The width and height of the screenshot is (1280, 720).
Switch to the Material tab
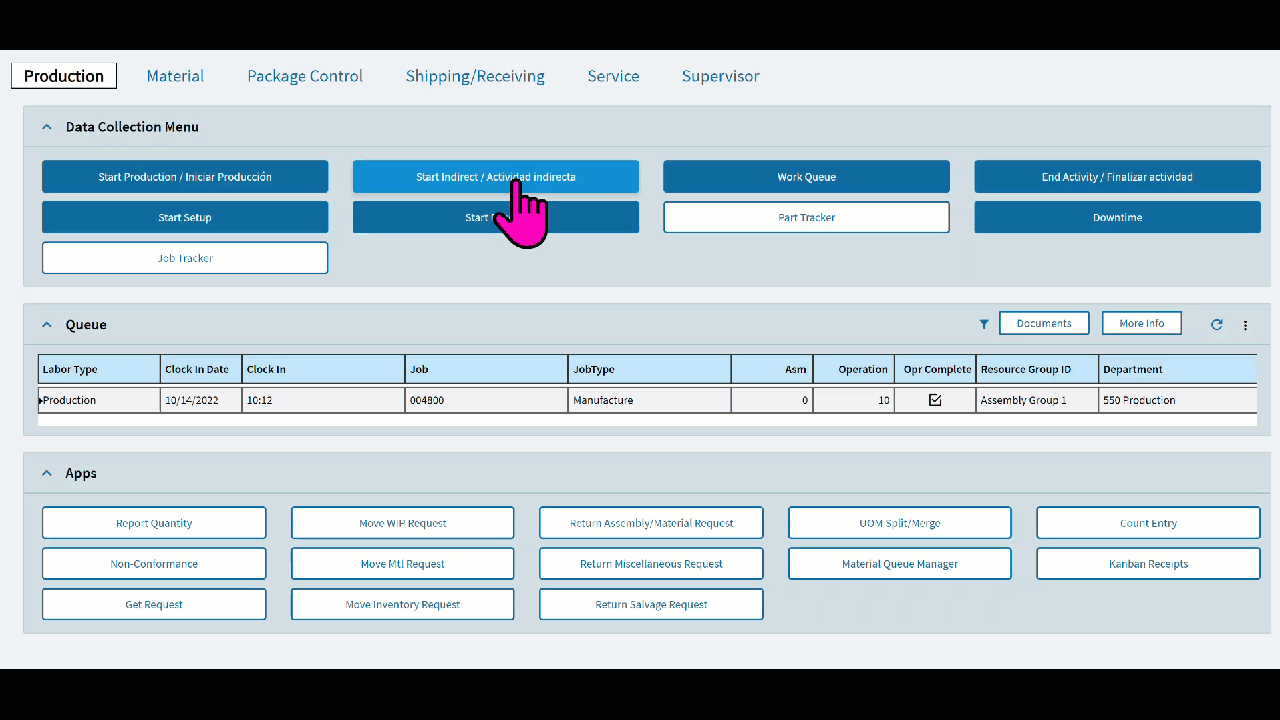175,76
